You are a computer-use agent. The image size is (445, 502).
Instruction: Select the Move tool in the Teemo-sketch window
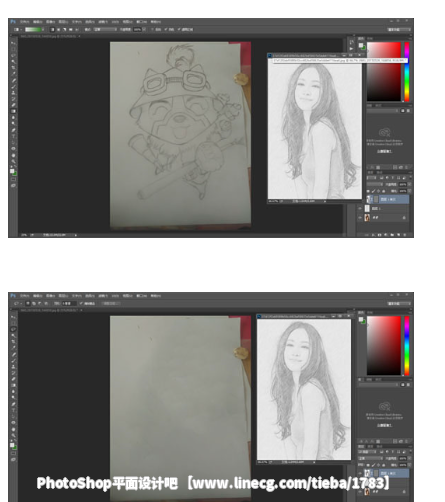click(13, 43)
